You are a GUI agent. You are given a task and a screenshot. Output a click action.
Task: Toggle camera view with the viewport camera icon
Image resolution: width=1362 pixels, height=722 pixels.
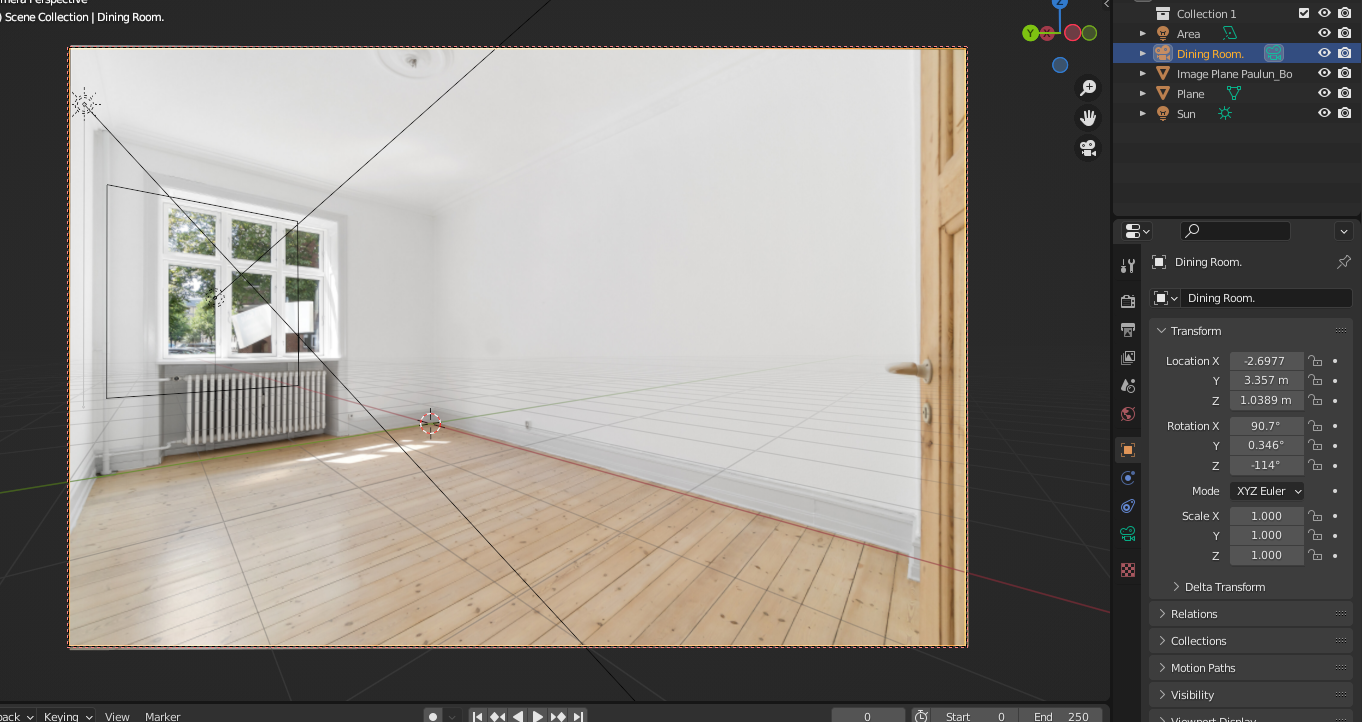pyautogui.click(x=1089, y=148)
